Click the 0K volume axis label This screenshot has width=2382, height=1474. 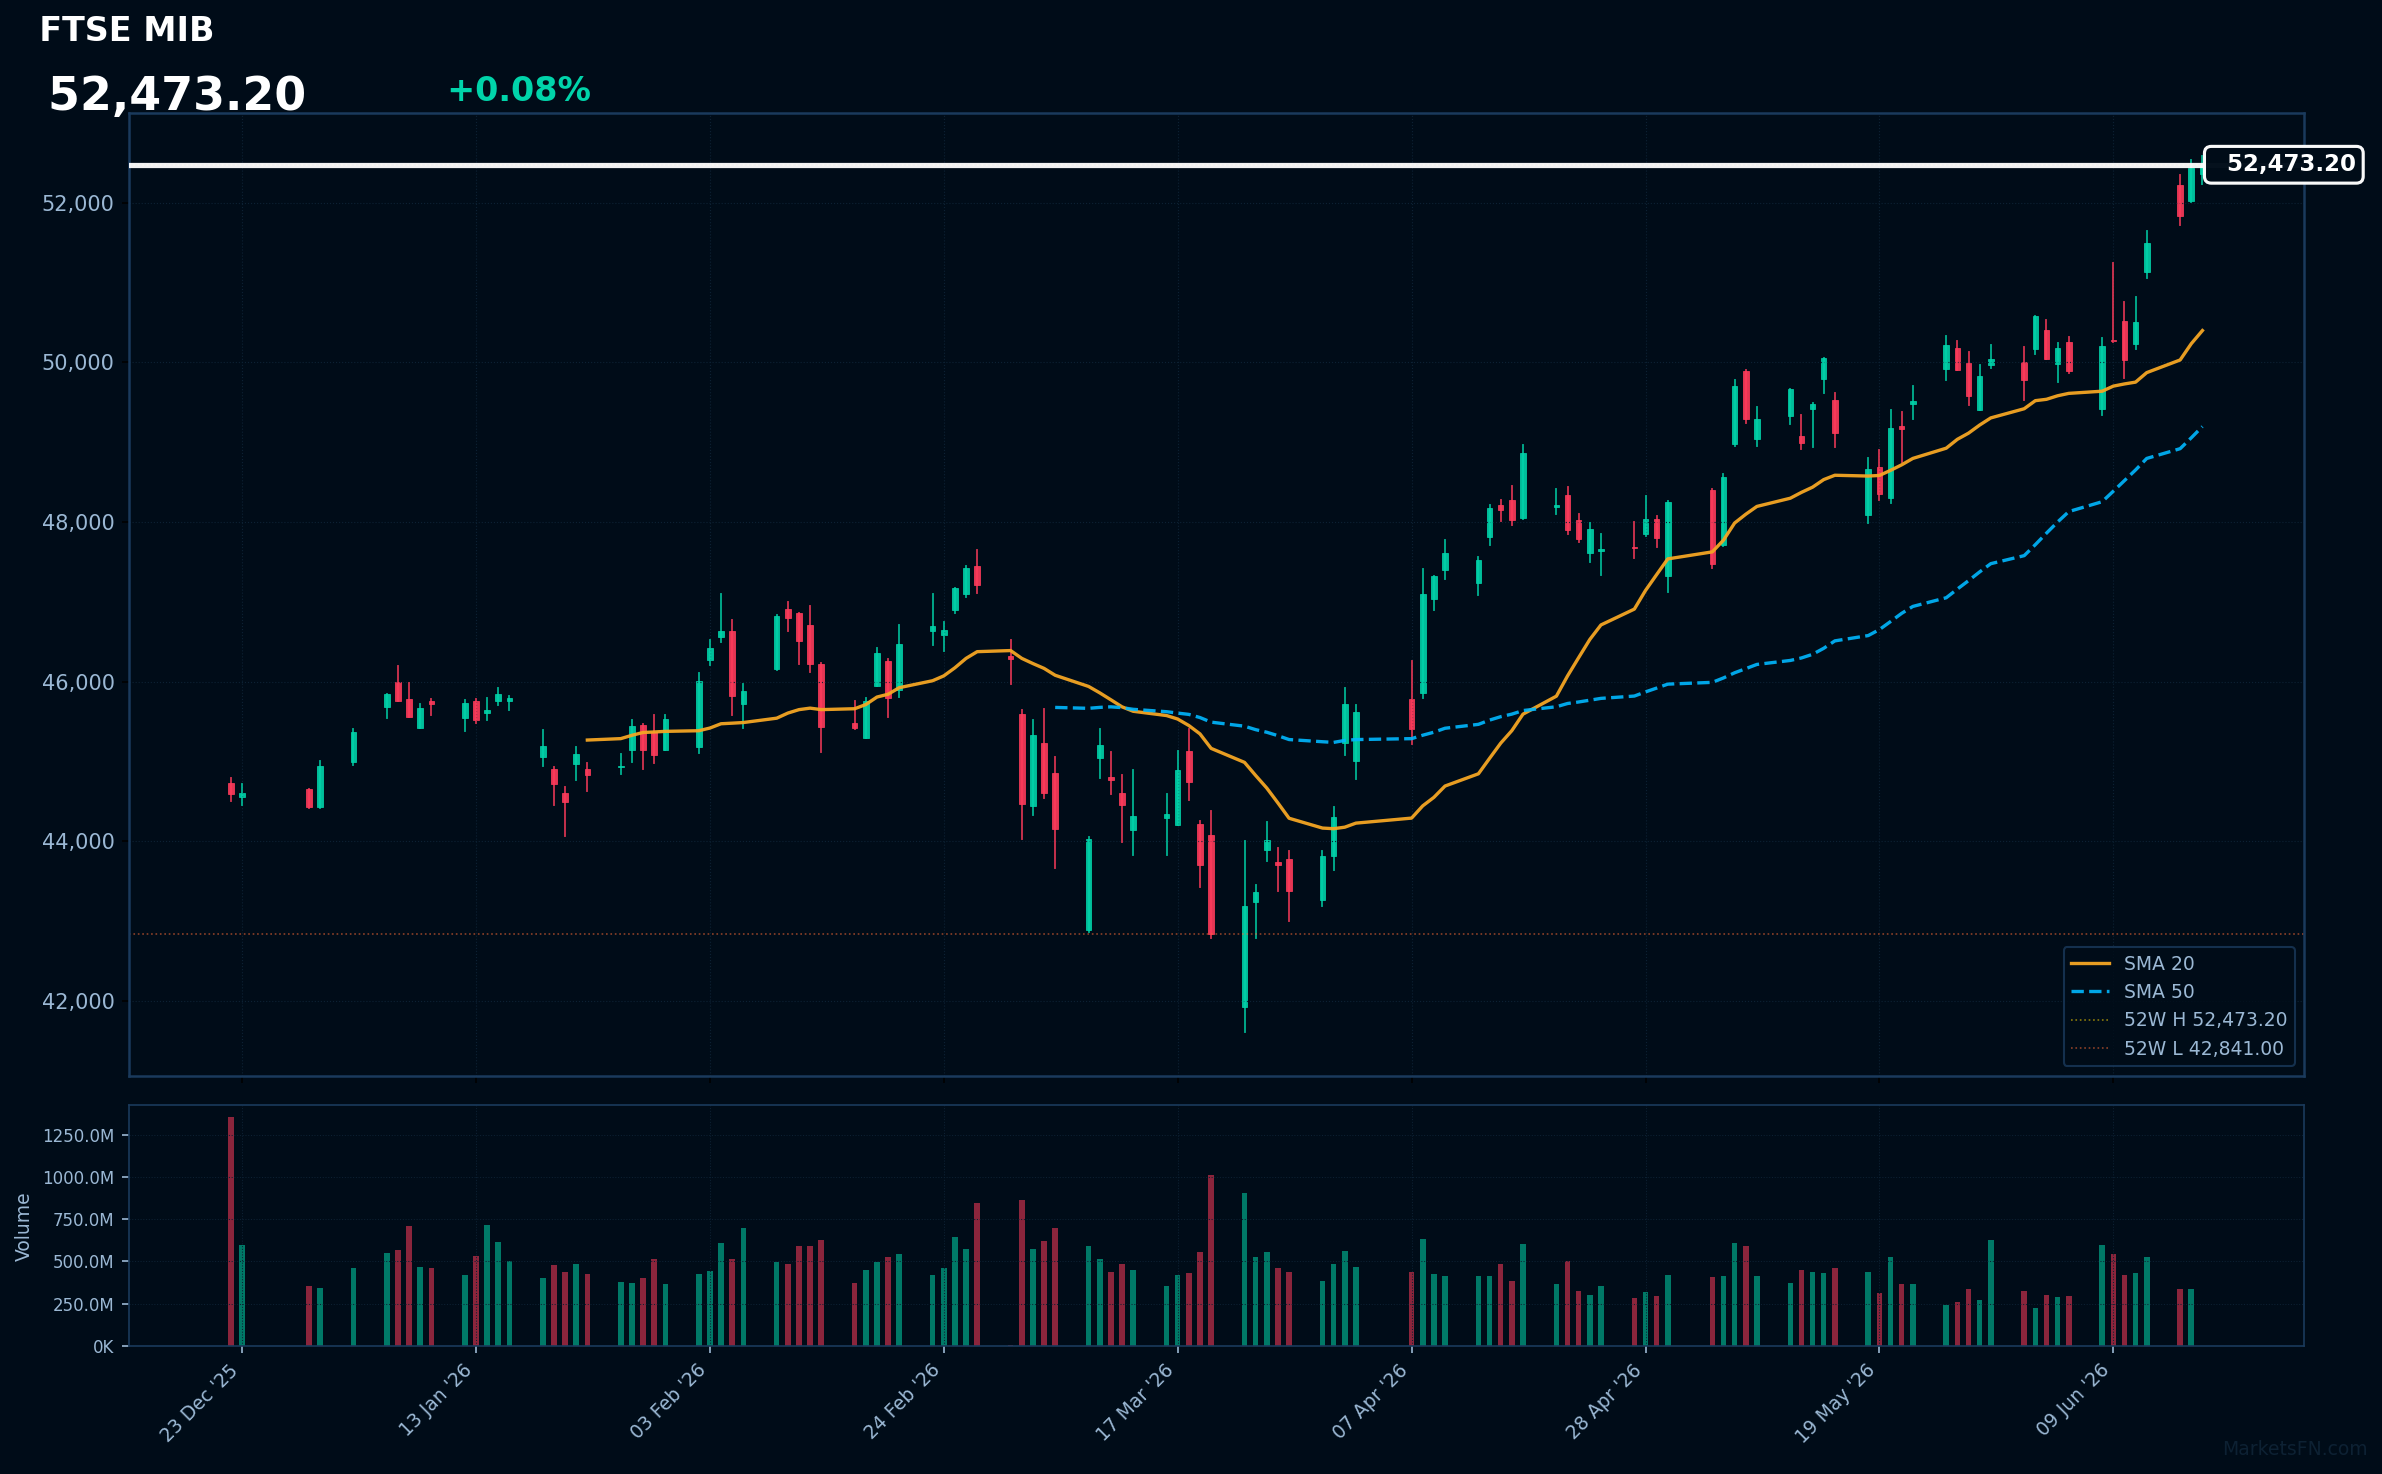(x=104, y=1347)
